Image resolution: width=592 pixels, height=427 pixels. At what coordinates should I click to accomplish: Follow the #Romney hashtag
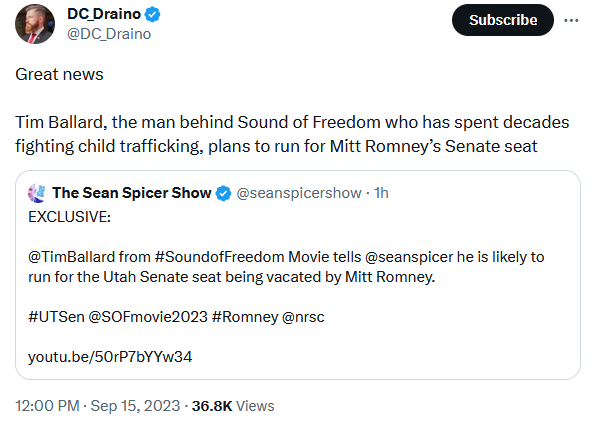(x=245, y=317)
